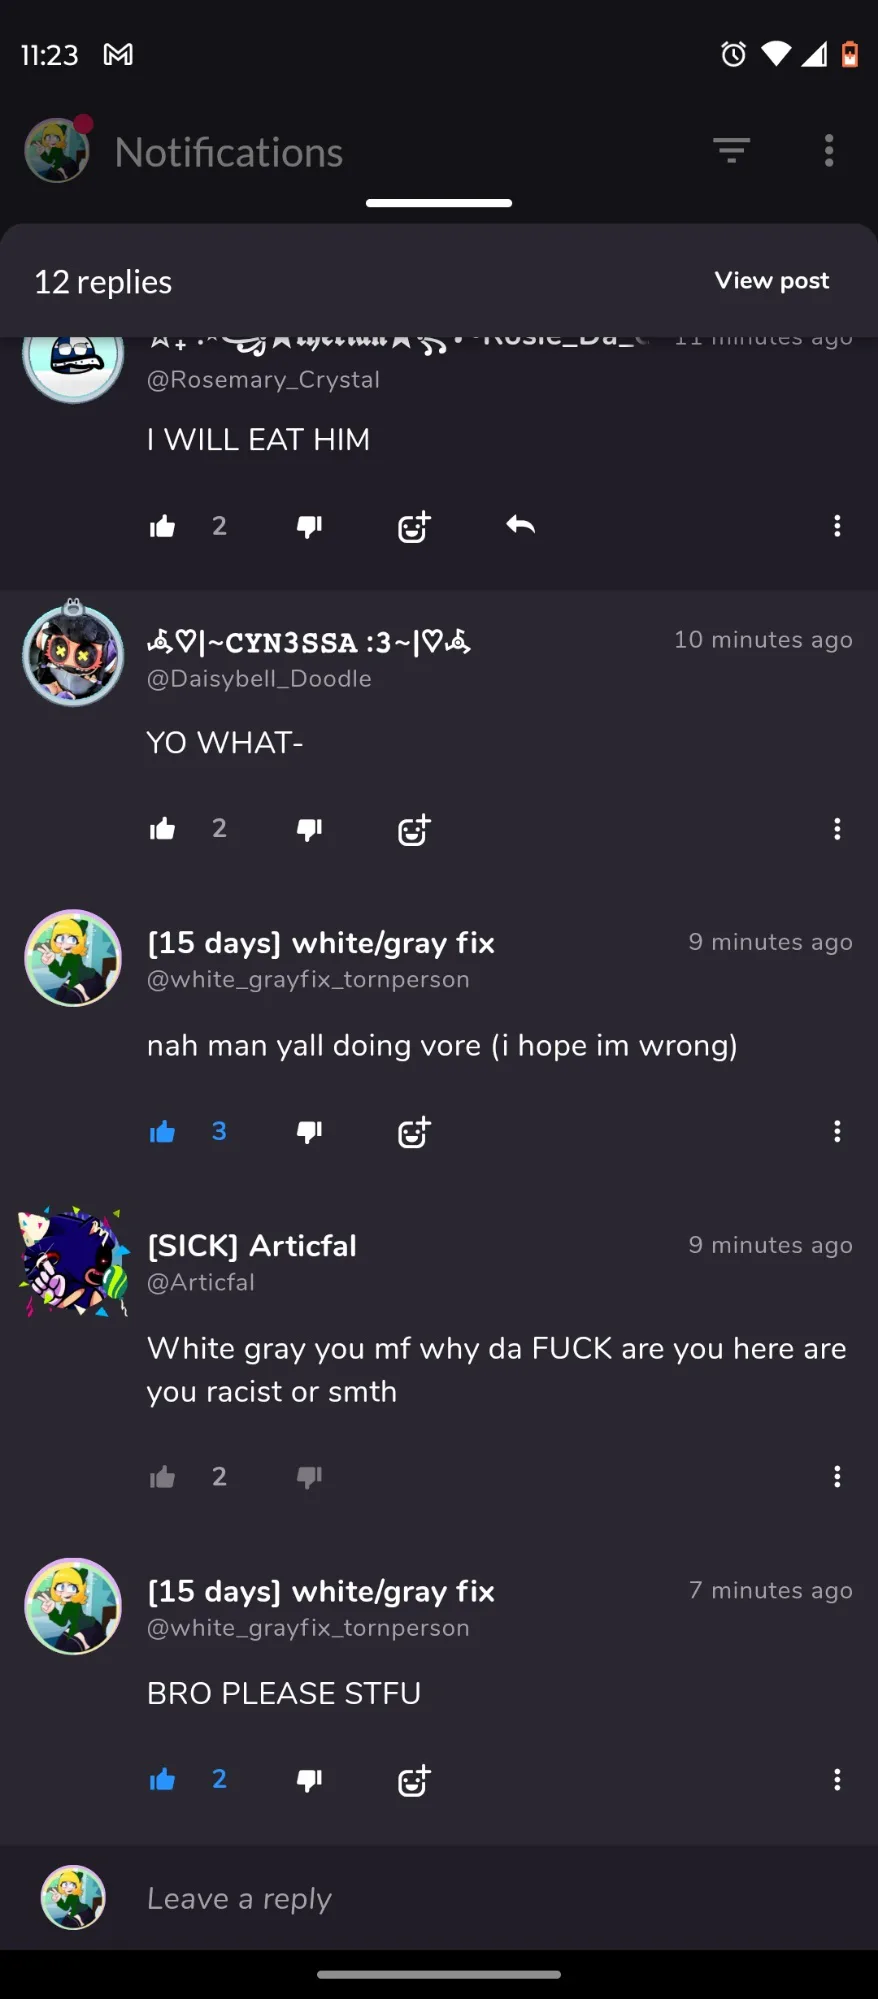Tap View post

pos(771,281)
